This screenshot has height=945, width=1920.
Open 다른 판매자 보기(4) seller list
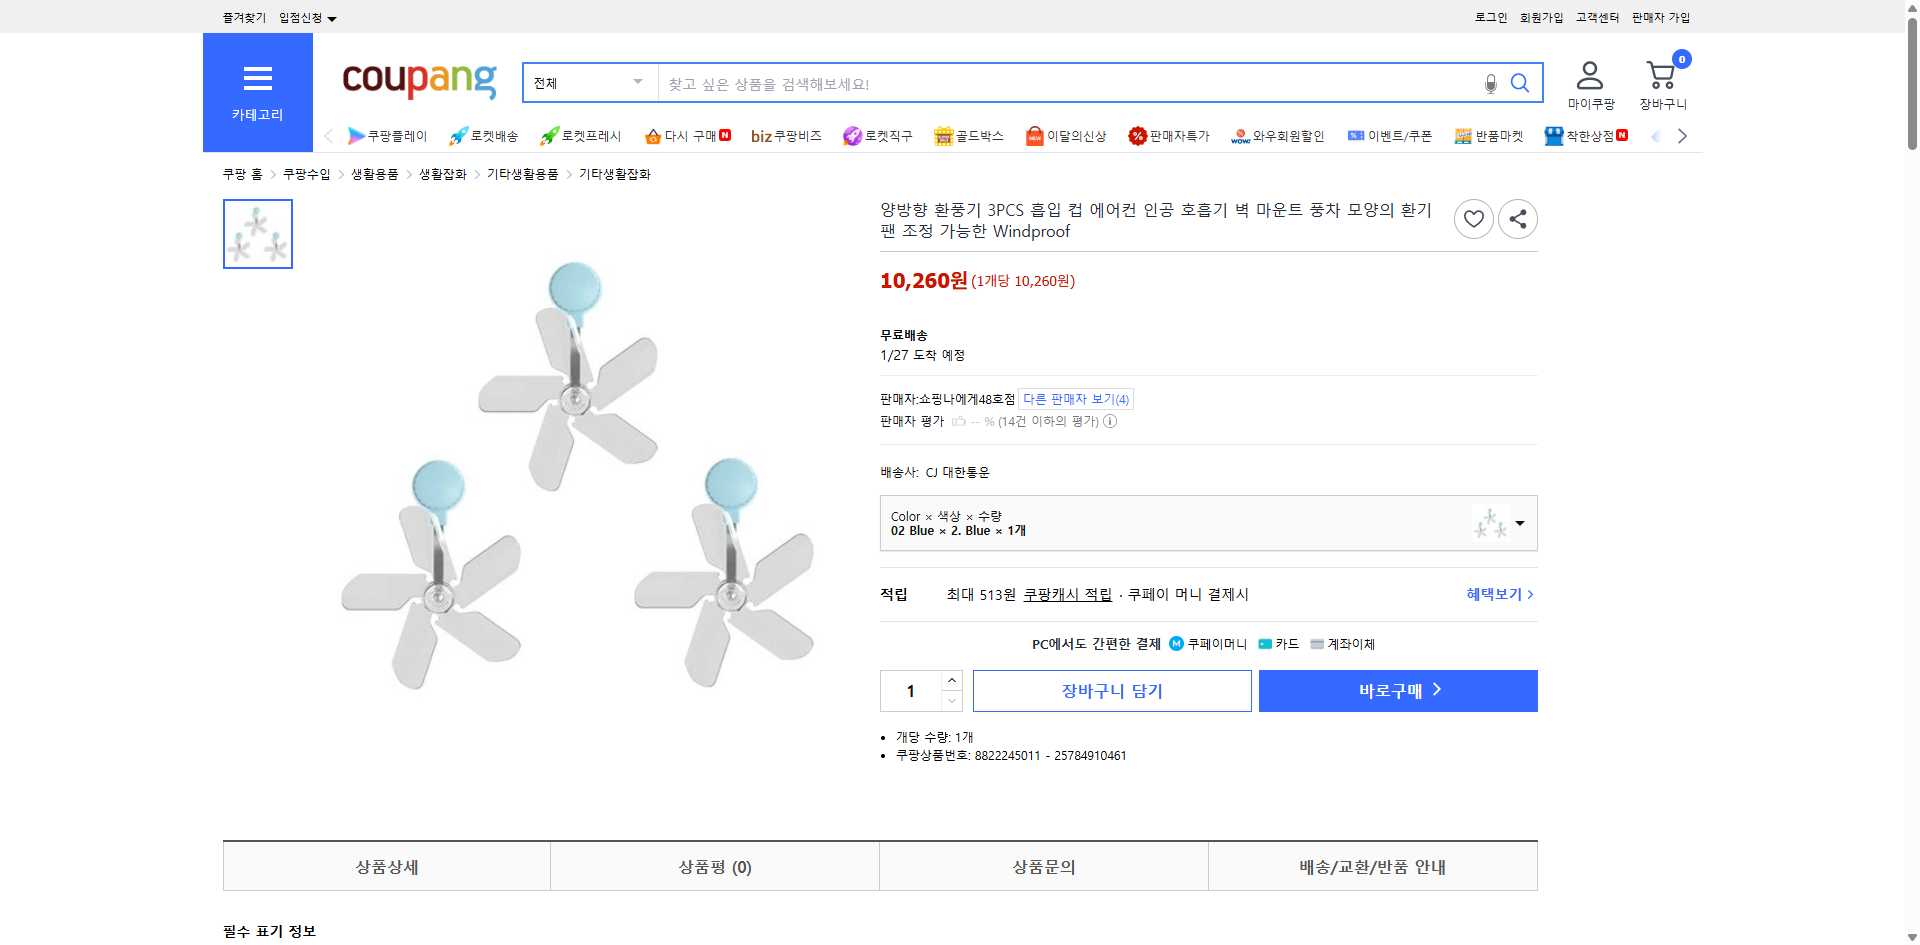(1074, 398)
